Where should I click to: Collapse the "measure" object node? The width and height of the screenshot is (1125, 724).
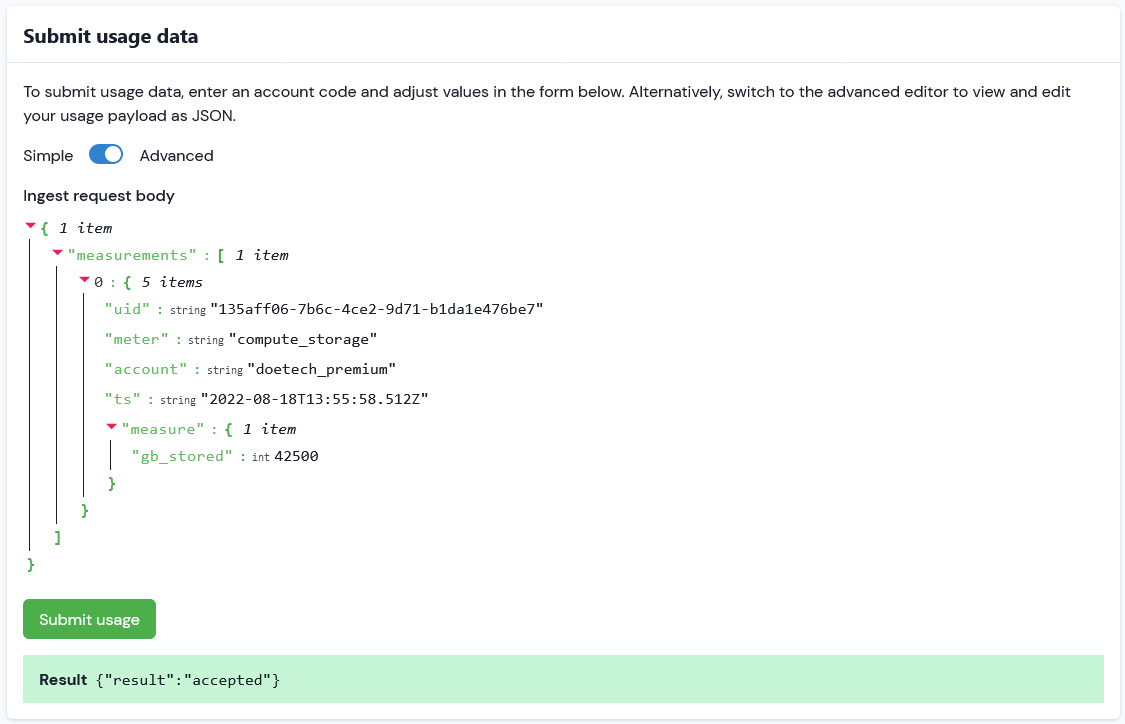(x=111, y=427)
